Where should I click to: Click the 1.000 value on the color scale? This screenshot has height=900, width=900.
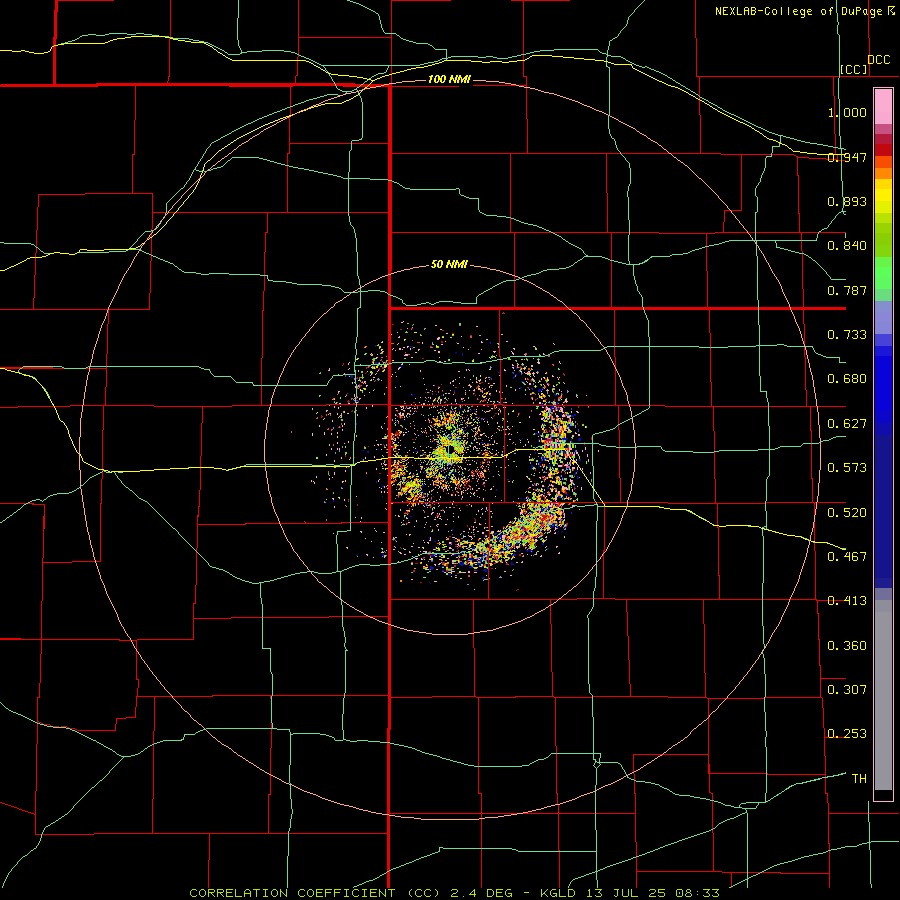847,112
